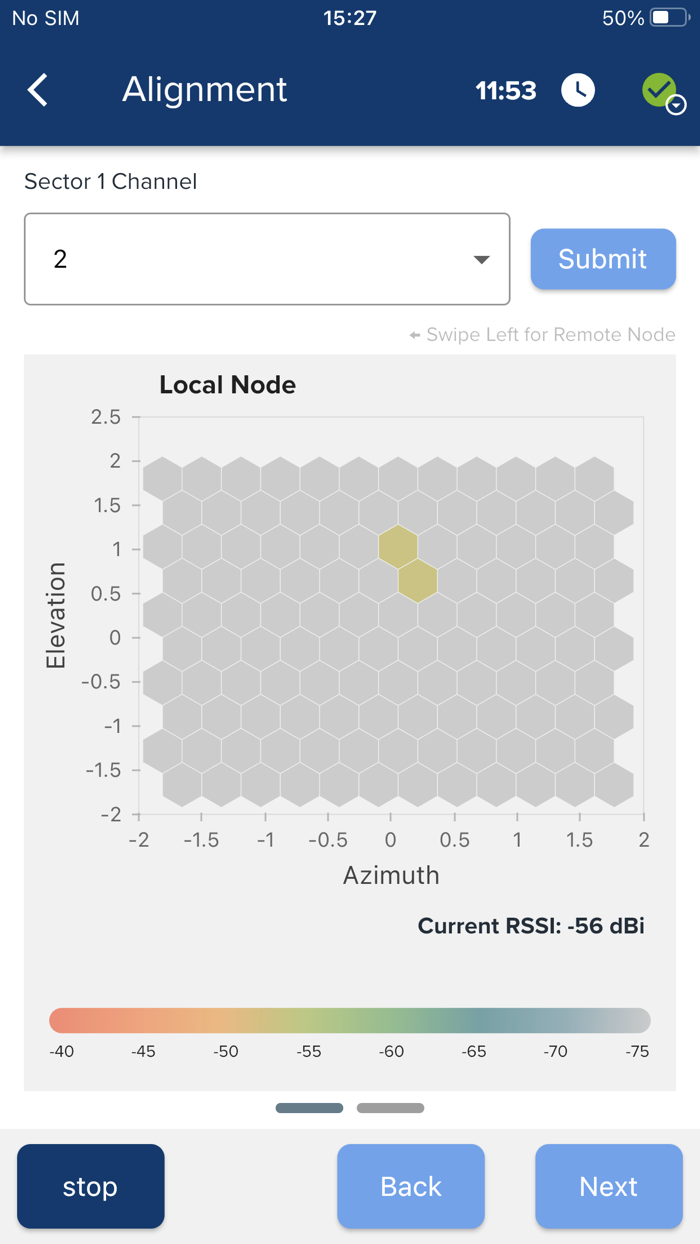Tap the Current RSSI reading
This screenshot has width=700, height=1244.
(x=531, y=926)
